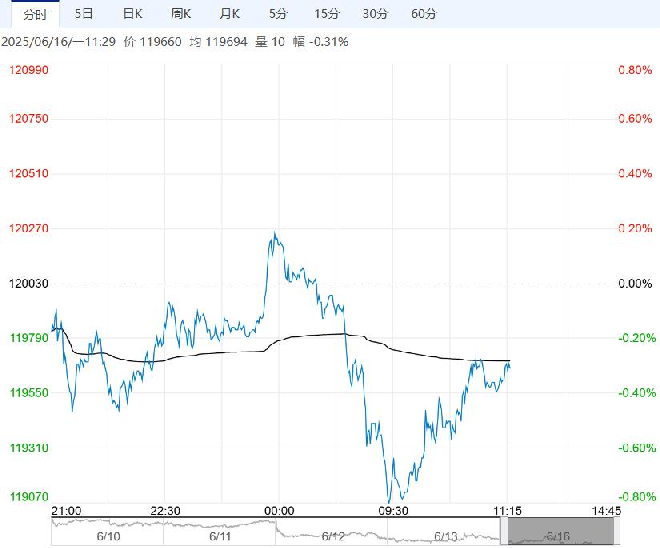Click the 09:30 time axis label
This screenshot has height=548, width=660.
coord(393,511)
